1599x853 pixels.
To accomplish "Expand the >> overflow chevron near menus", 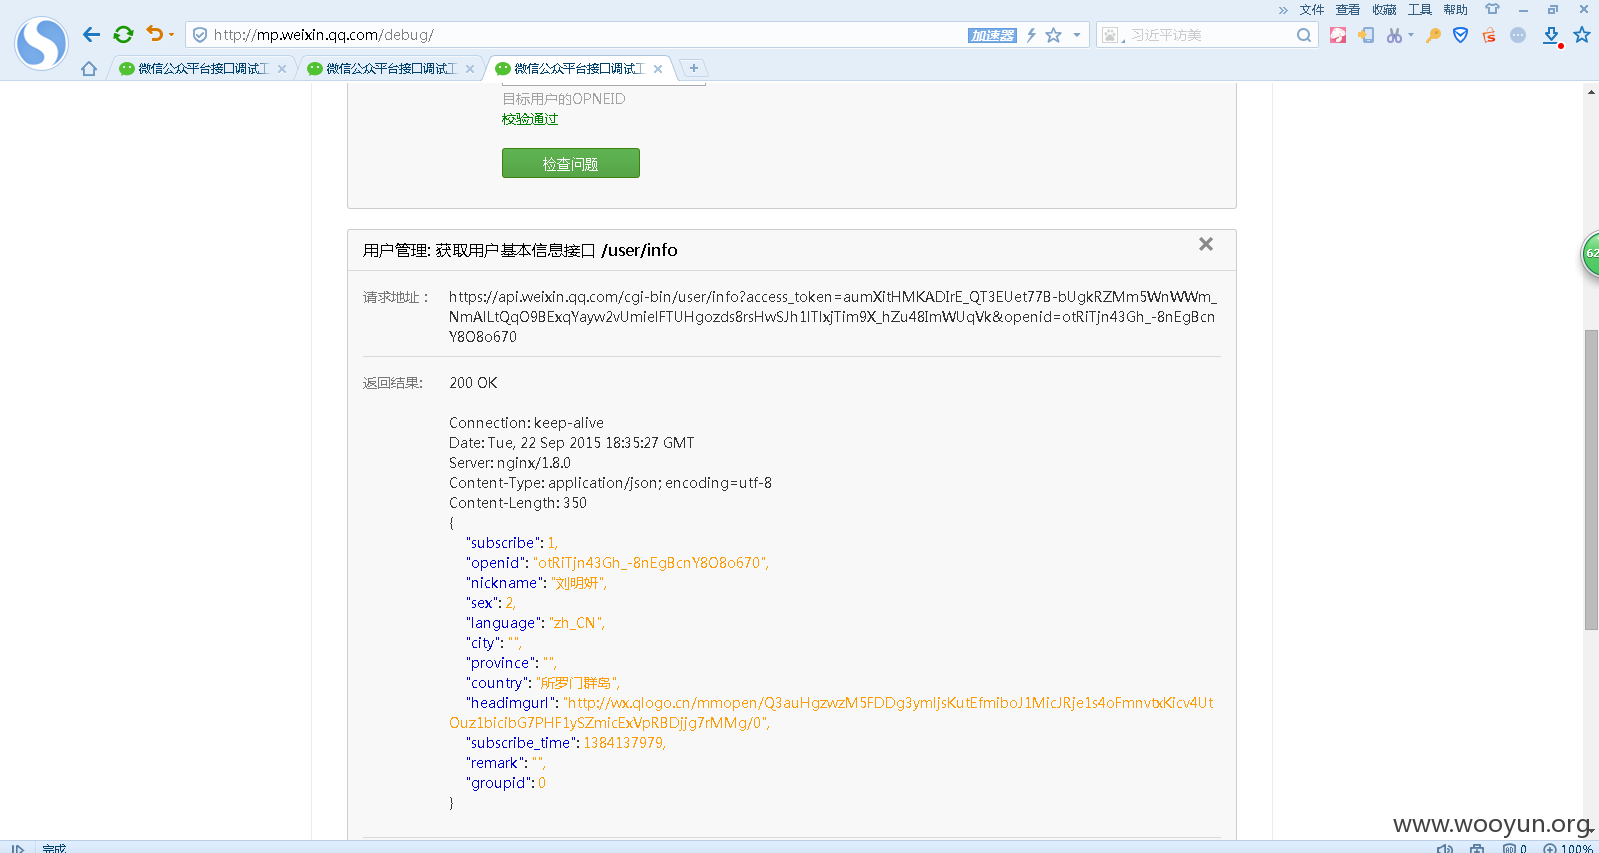I will click(x=1283, y=10).
